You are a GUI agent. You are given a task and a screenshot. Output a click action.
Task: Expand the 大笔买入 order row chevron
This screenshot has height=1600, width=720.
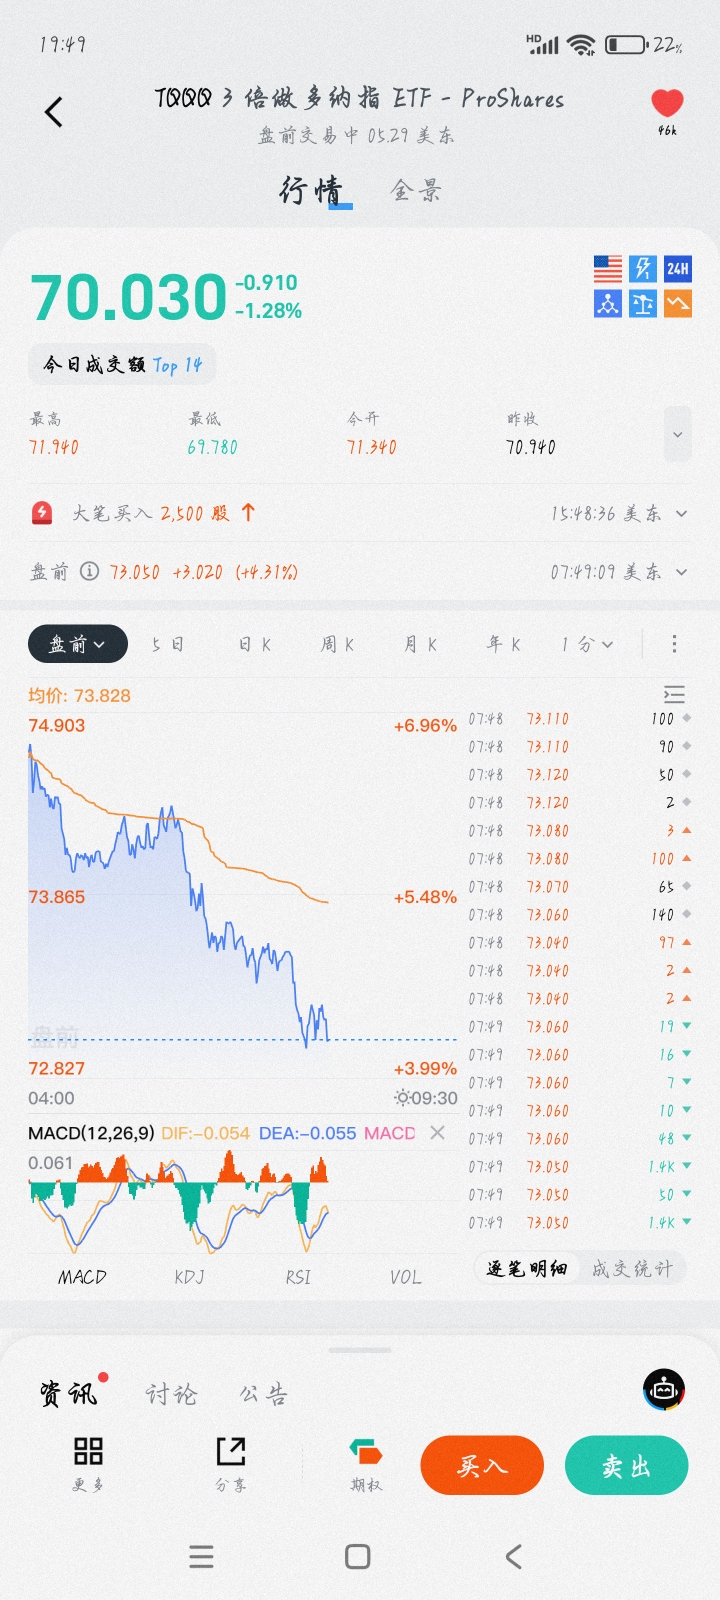pyautogui.click(x=682, y=513)
